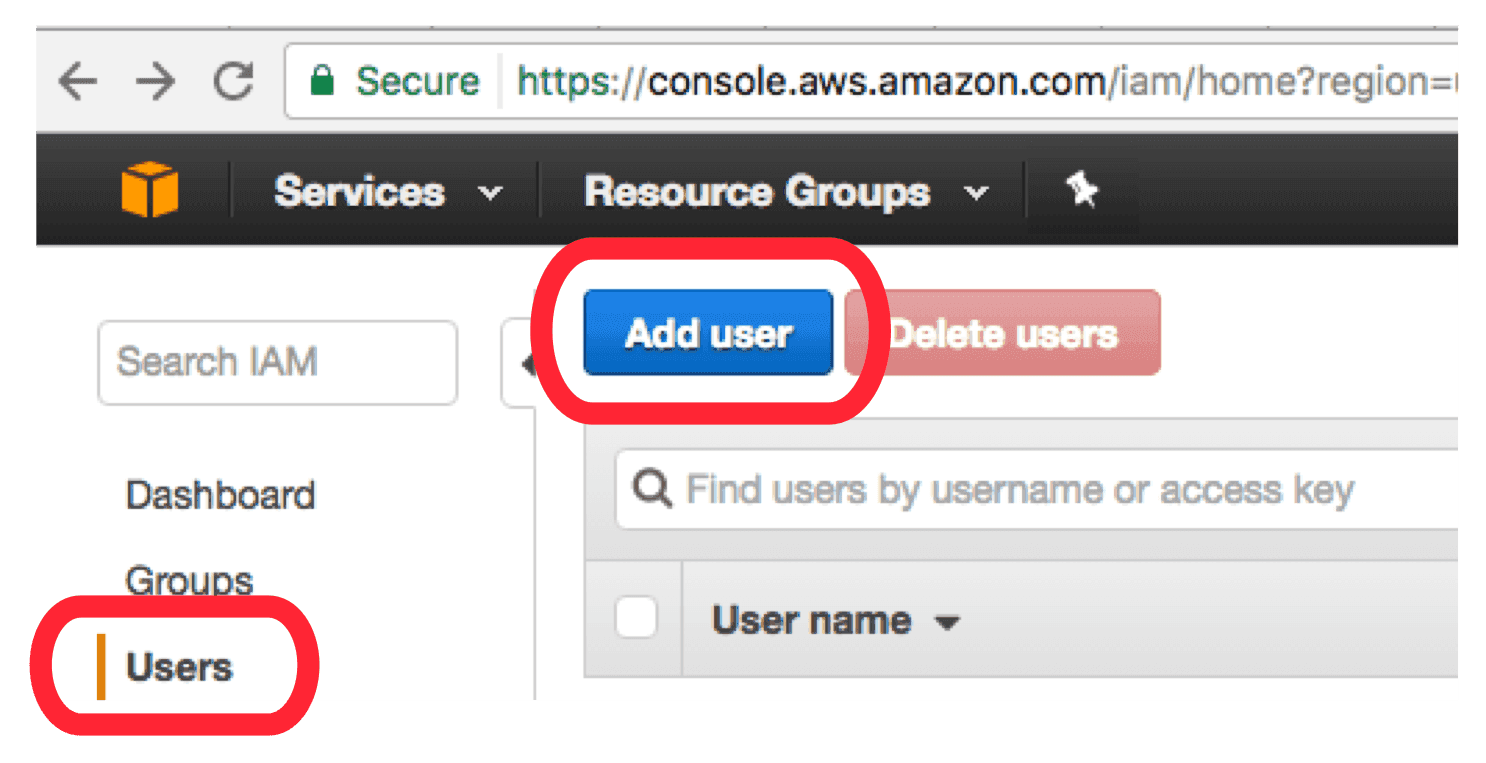Go to Dashboard in the IAM sidebar
This screenshot has width=1486, height=763.
click(220, 496)
